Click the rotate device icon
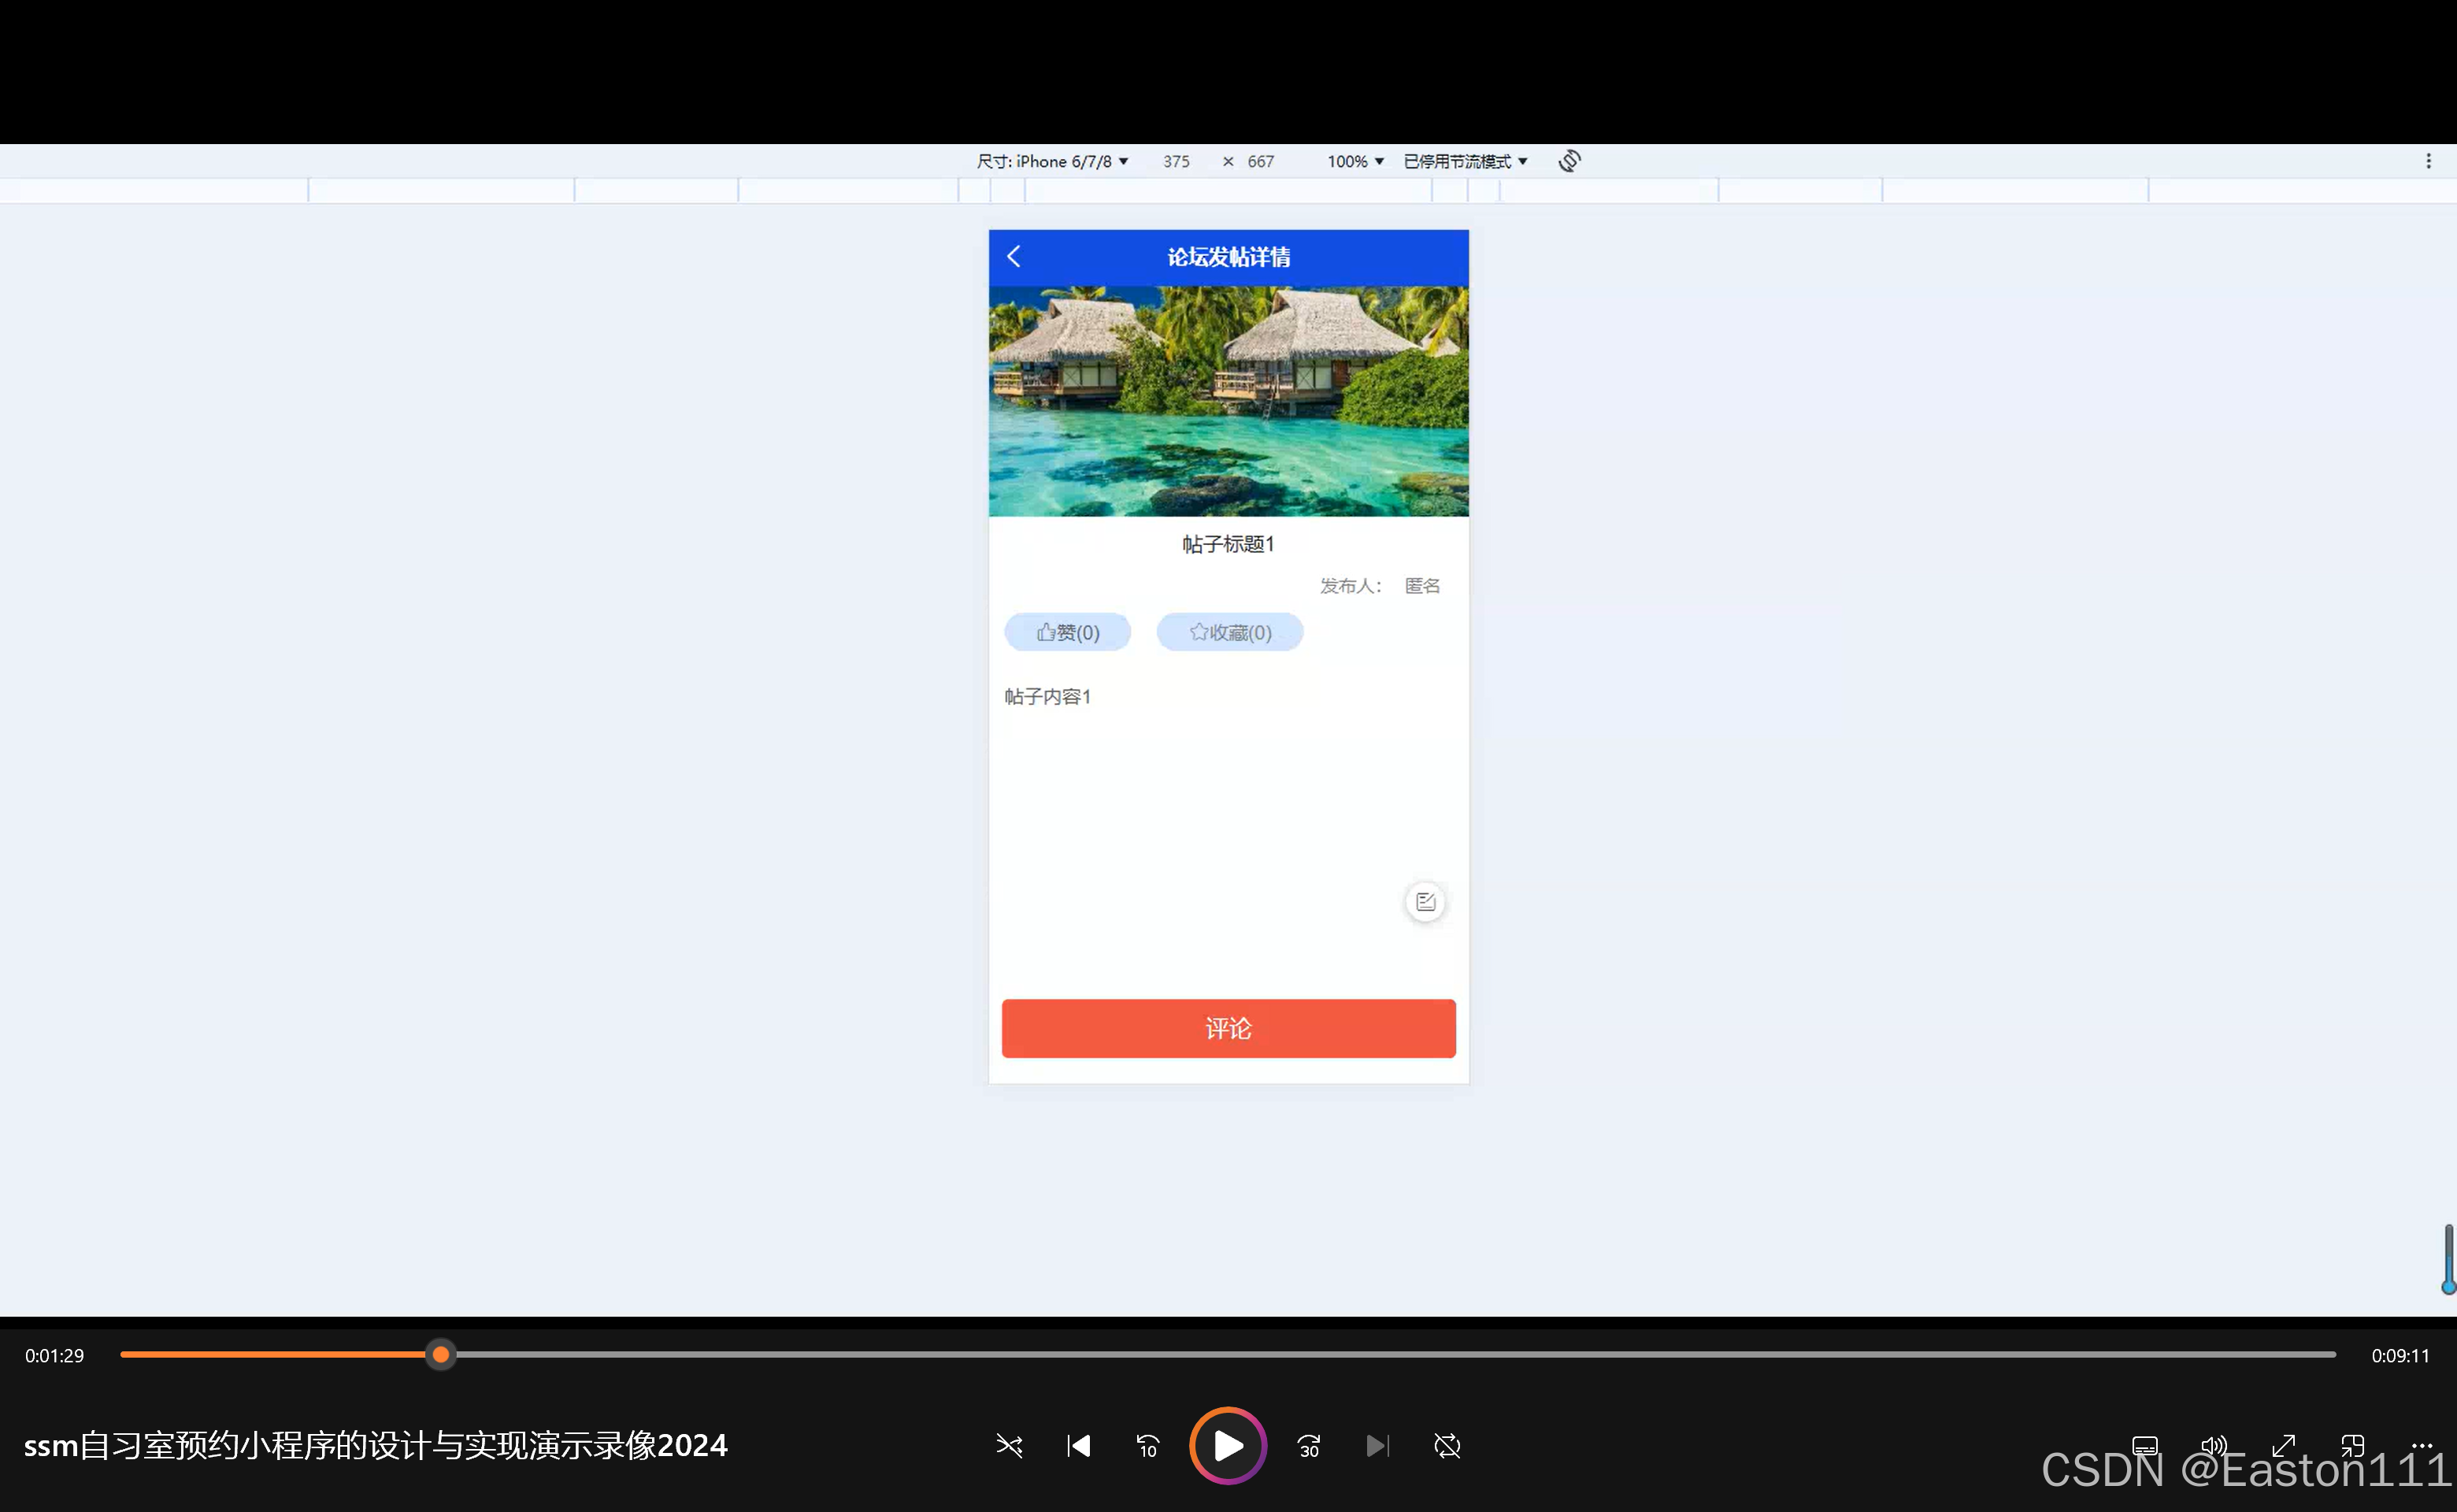 (1569, 161)
